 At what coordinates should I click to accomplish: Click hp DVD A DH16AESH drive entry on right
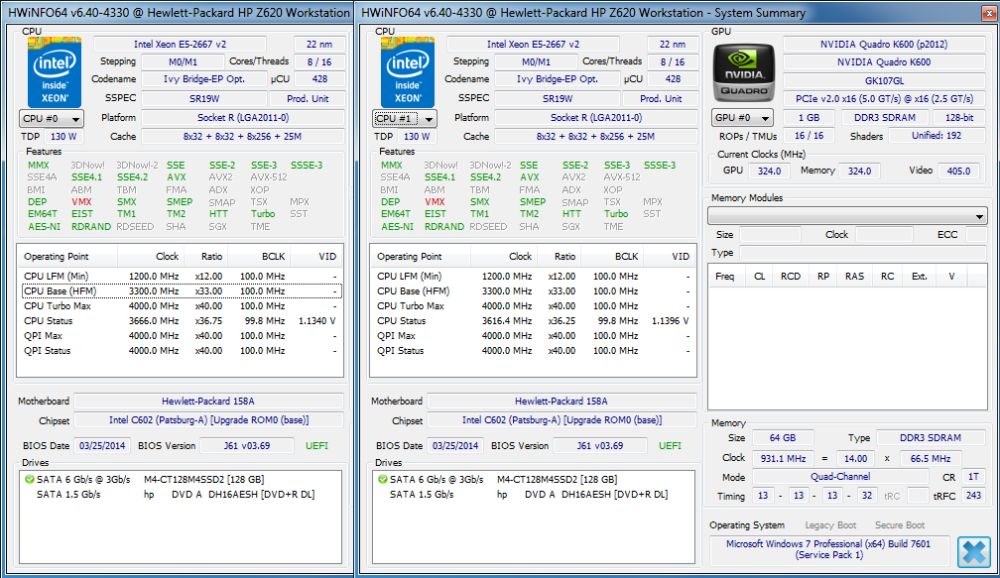click(x=582, y=494)
